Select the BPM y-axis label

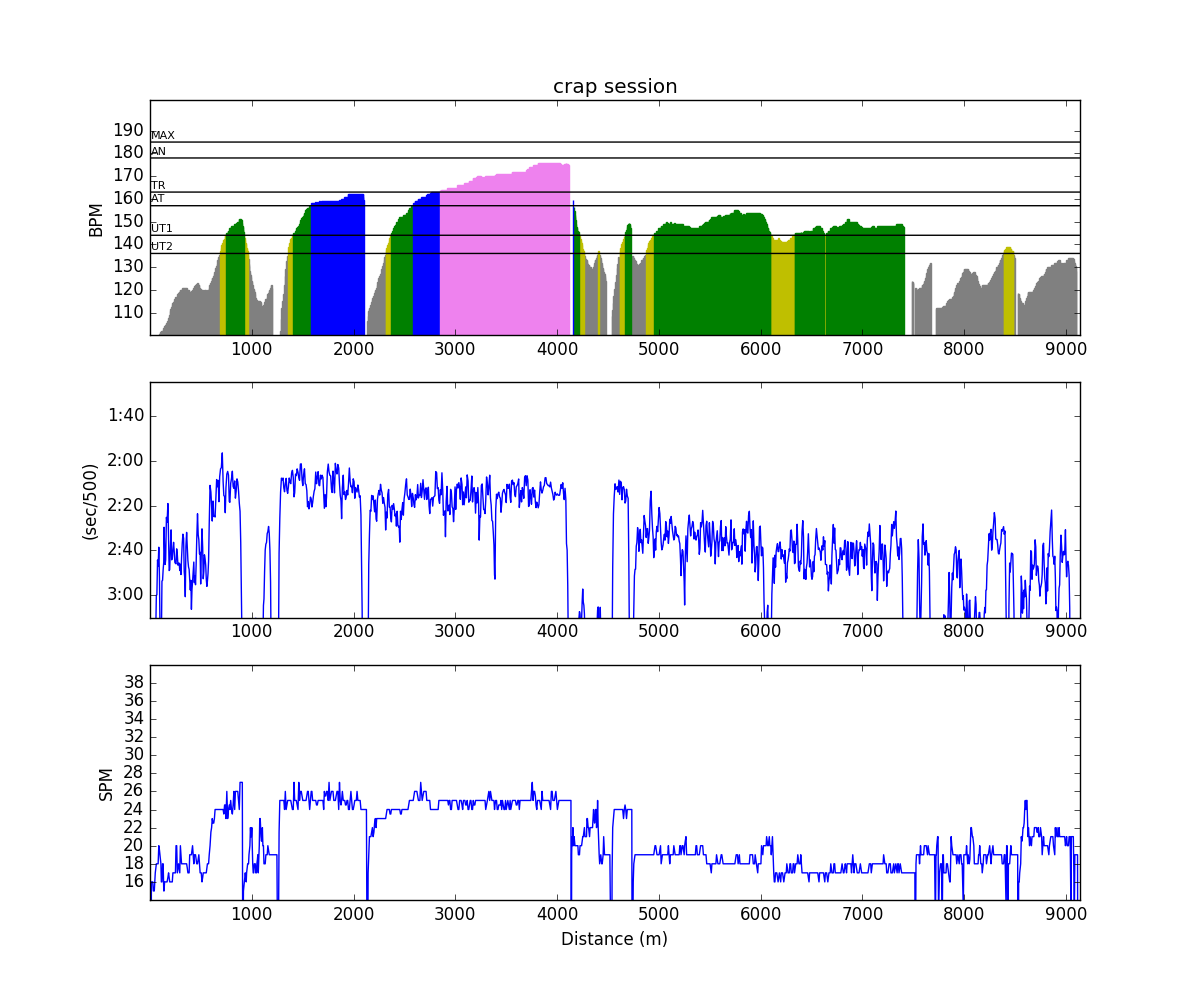coord(96,219)
